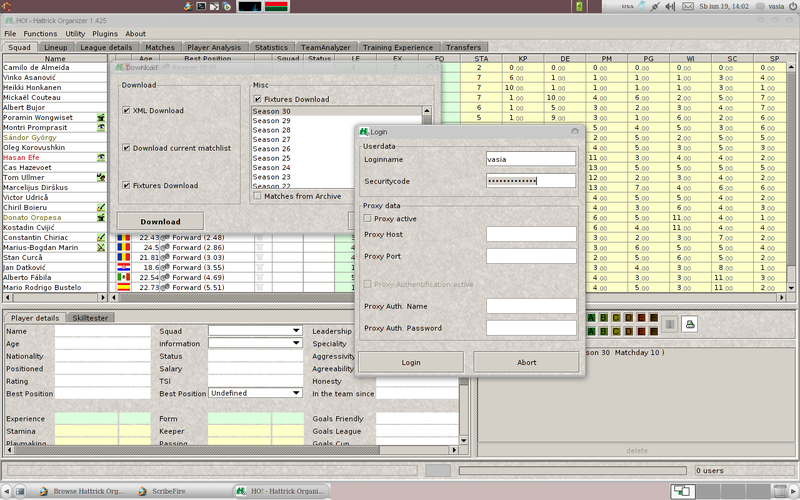800x500 pixels.
Task: Click the Abort button
Action: point(527,362)
